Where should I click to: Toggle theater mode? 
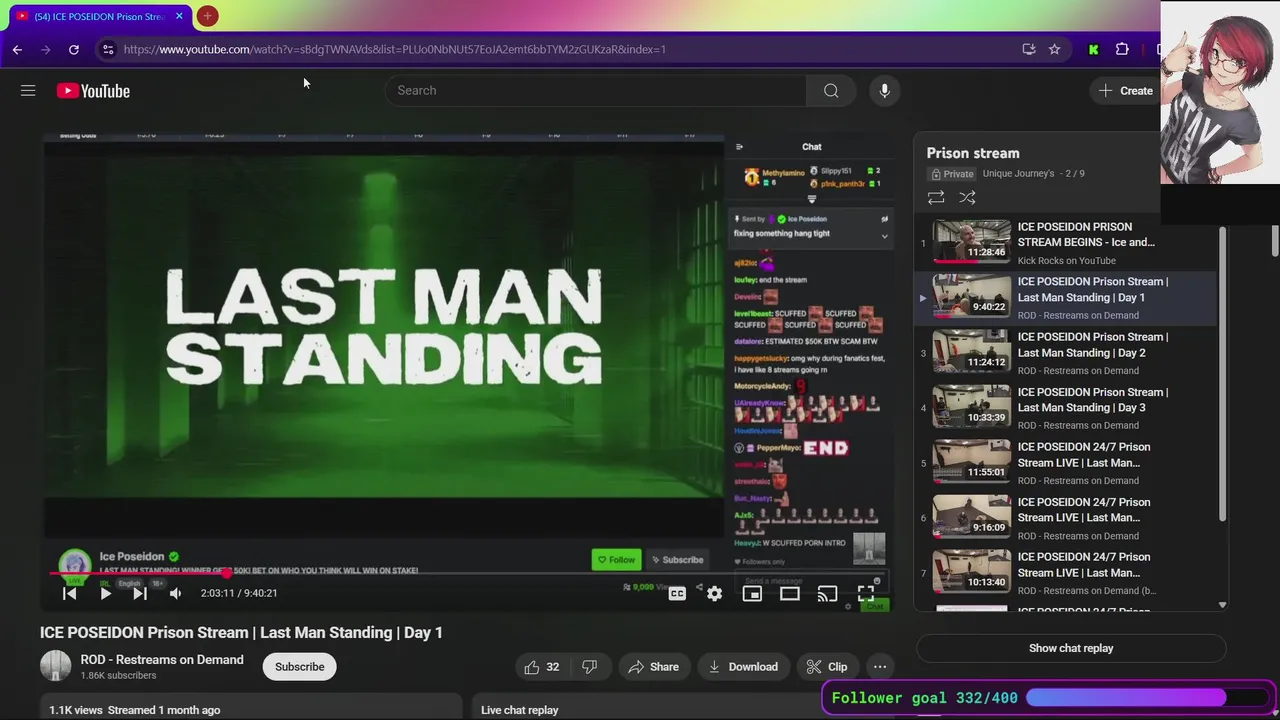789,593
